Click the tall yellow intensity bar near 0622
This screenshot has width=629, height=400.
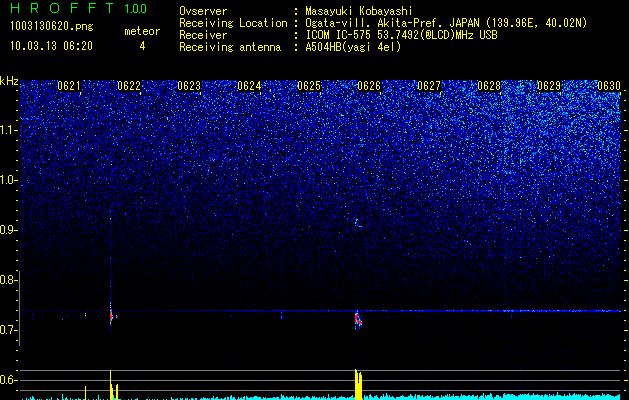coord(111,385)
